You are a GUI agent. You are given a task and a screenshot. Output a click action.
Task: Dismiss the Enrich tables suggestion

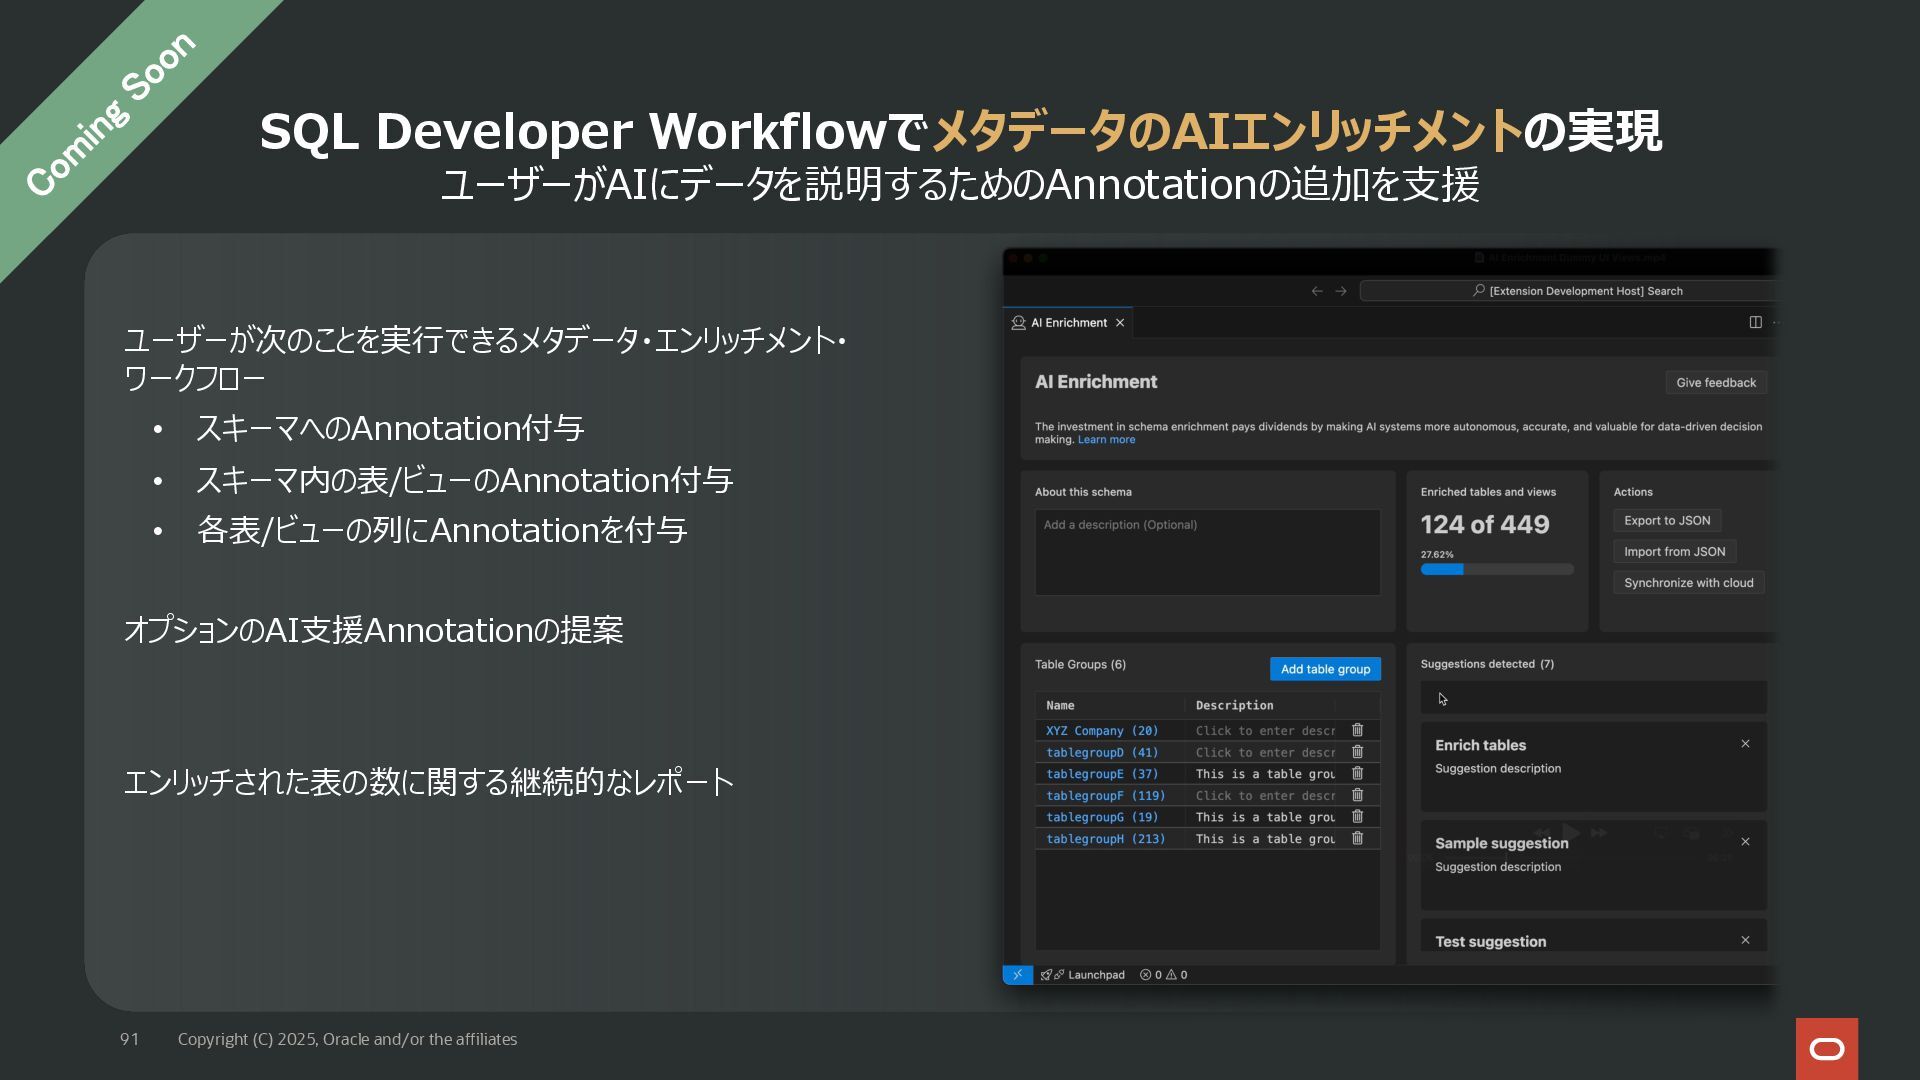pyautogui.click(x=1745, y=744)
